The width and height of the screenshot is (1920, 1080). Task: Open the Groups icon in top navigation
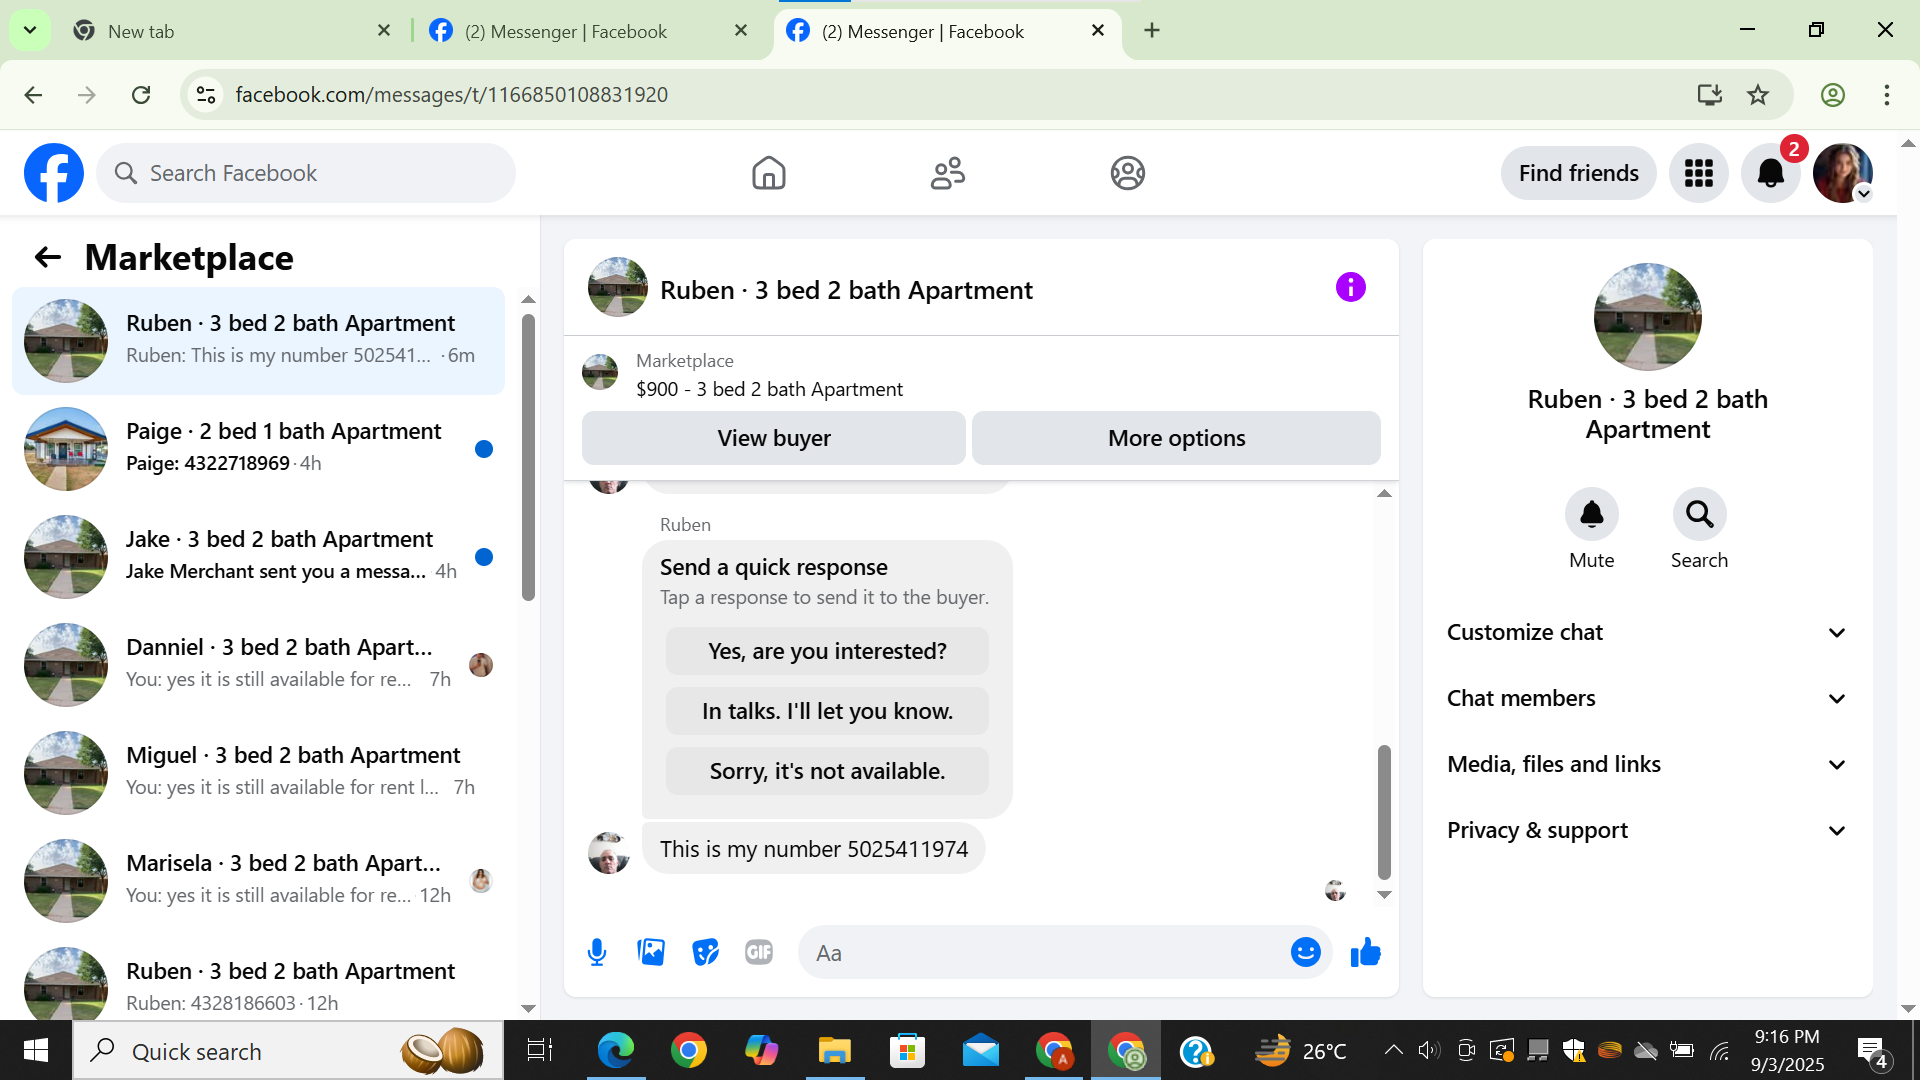[1127, 173]
